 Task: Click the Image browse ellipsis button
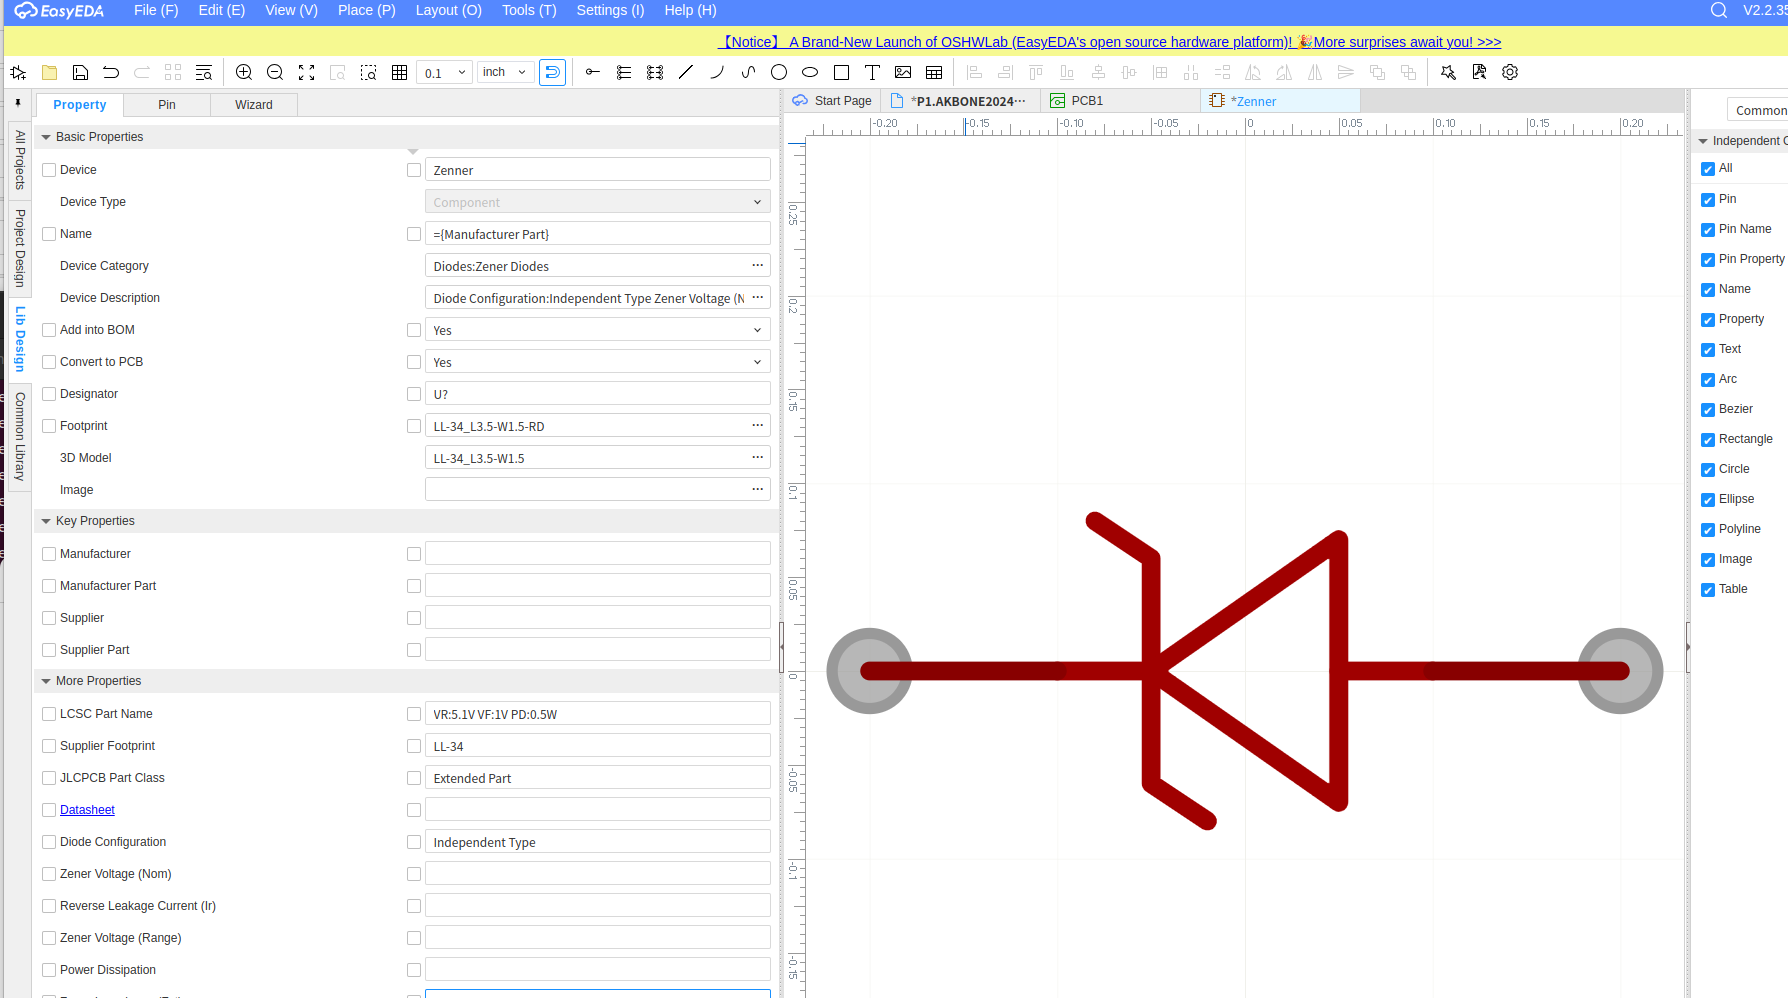758,489
